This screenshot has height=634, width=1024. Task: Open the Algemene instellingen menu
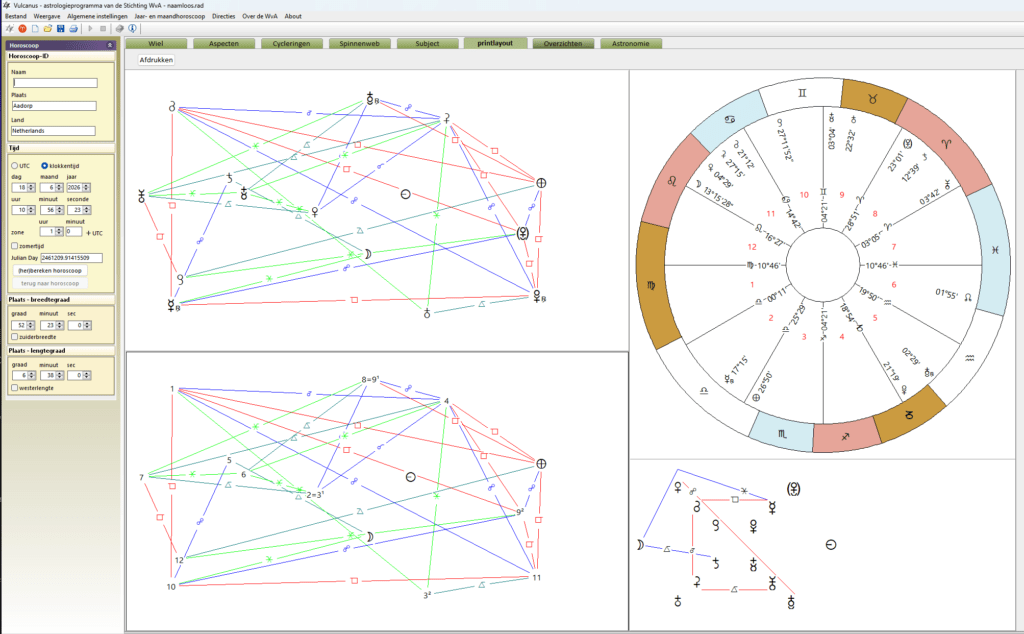pos(97,16)
